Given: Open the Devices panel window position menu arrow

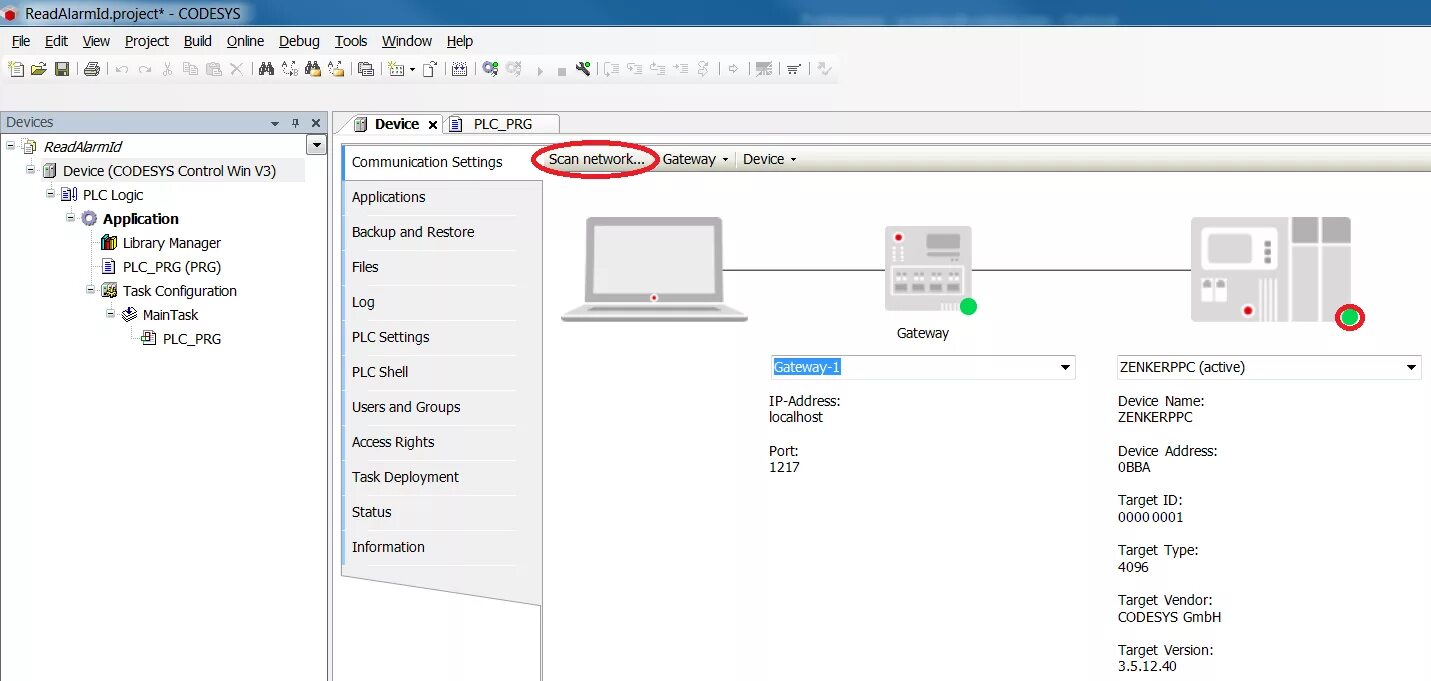Looking at the screenshot, I should pos(275,123).
